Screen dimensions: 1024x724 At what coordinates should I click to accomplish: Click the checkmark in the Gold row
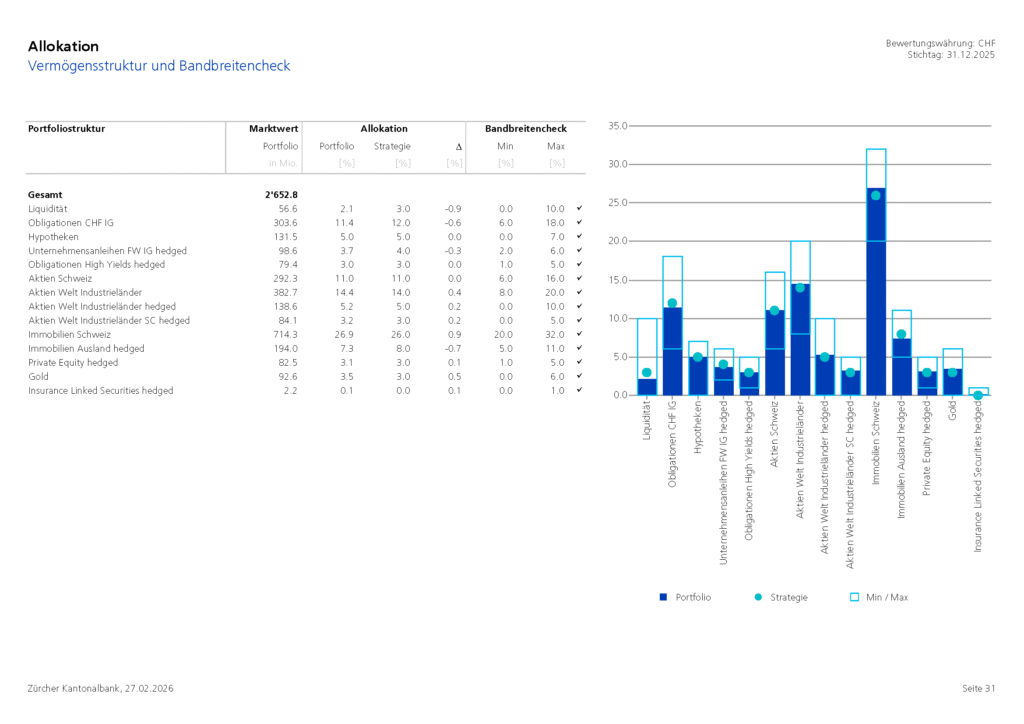click(579, 376)
